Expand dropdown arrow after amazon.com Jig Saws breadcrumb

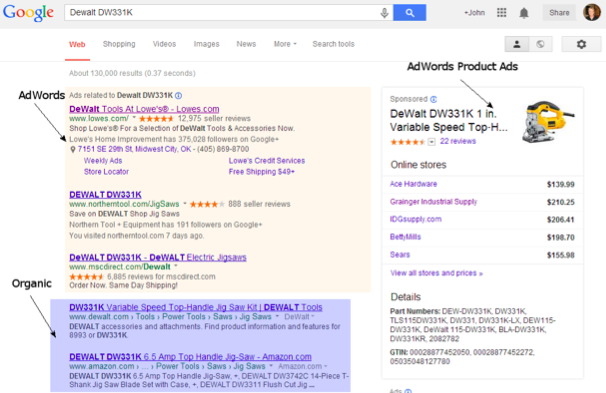[x=271, y=366]
